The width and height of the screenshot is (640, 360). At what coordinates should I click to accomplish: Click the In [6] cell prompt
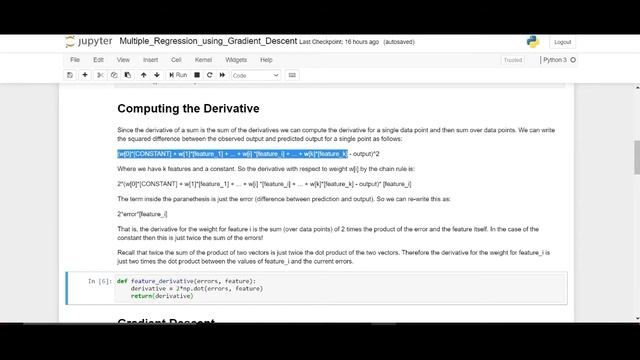[100, 281]
